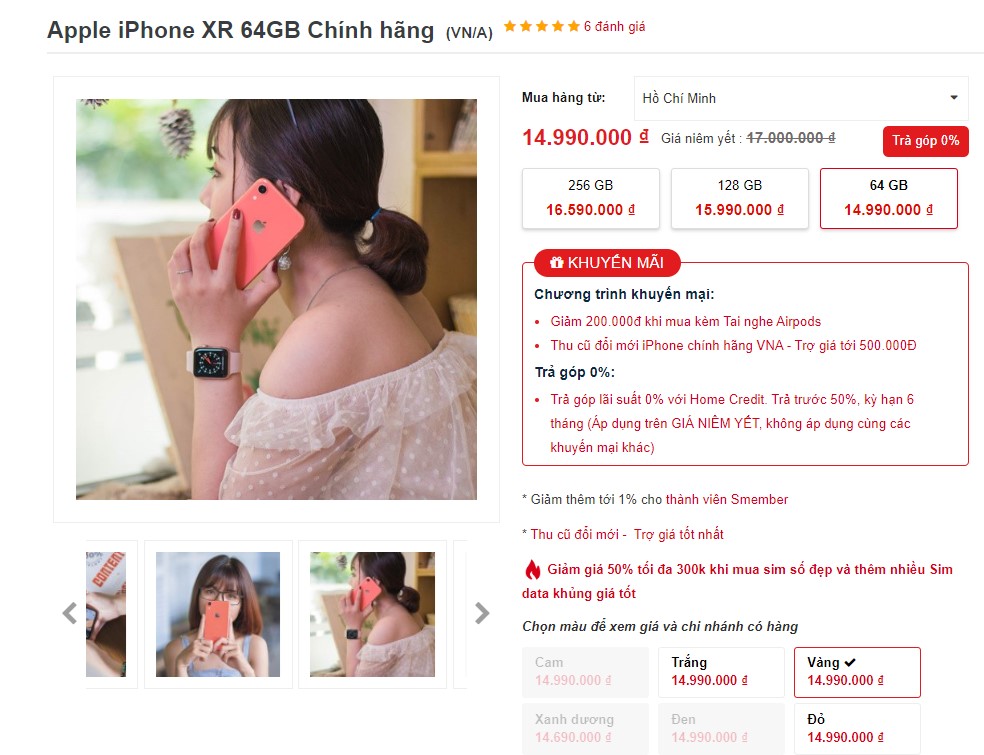Screen dimensions: 984x755
Task: Select the 64 GB storage option
Action: [x=889, y=198]
